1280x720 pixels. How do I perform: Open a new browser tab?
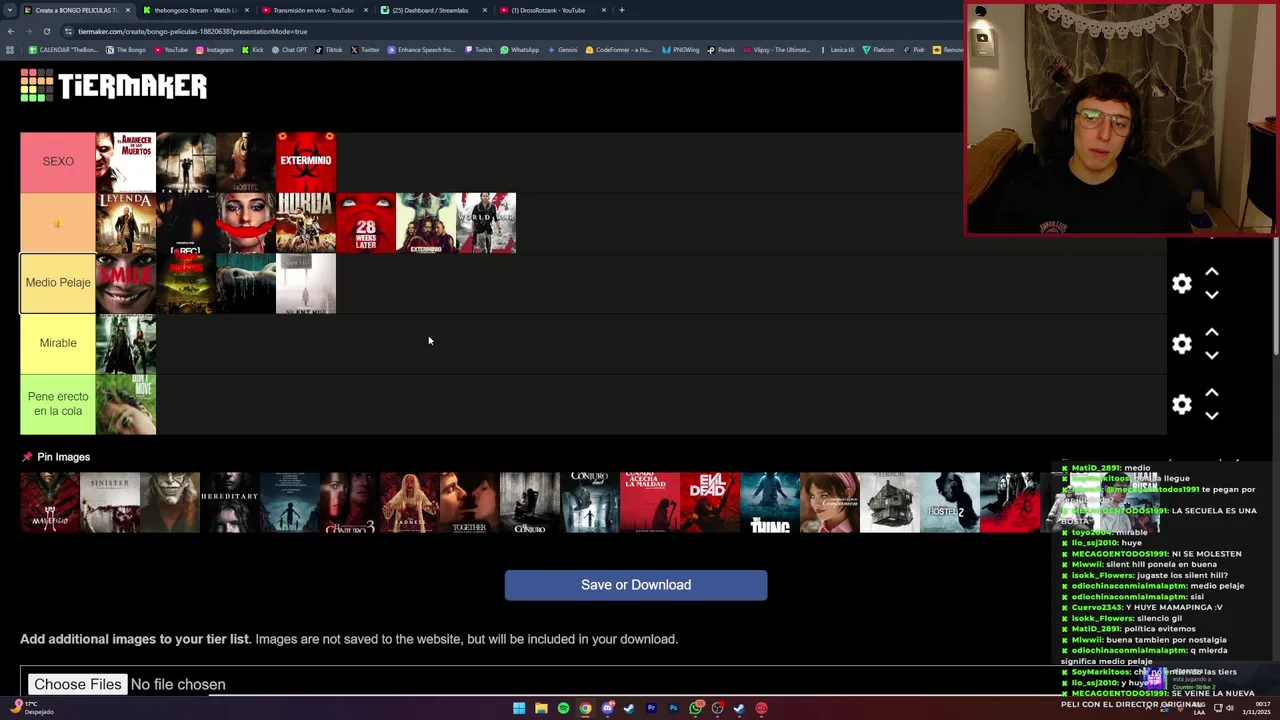tap(622, 10)
